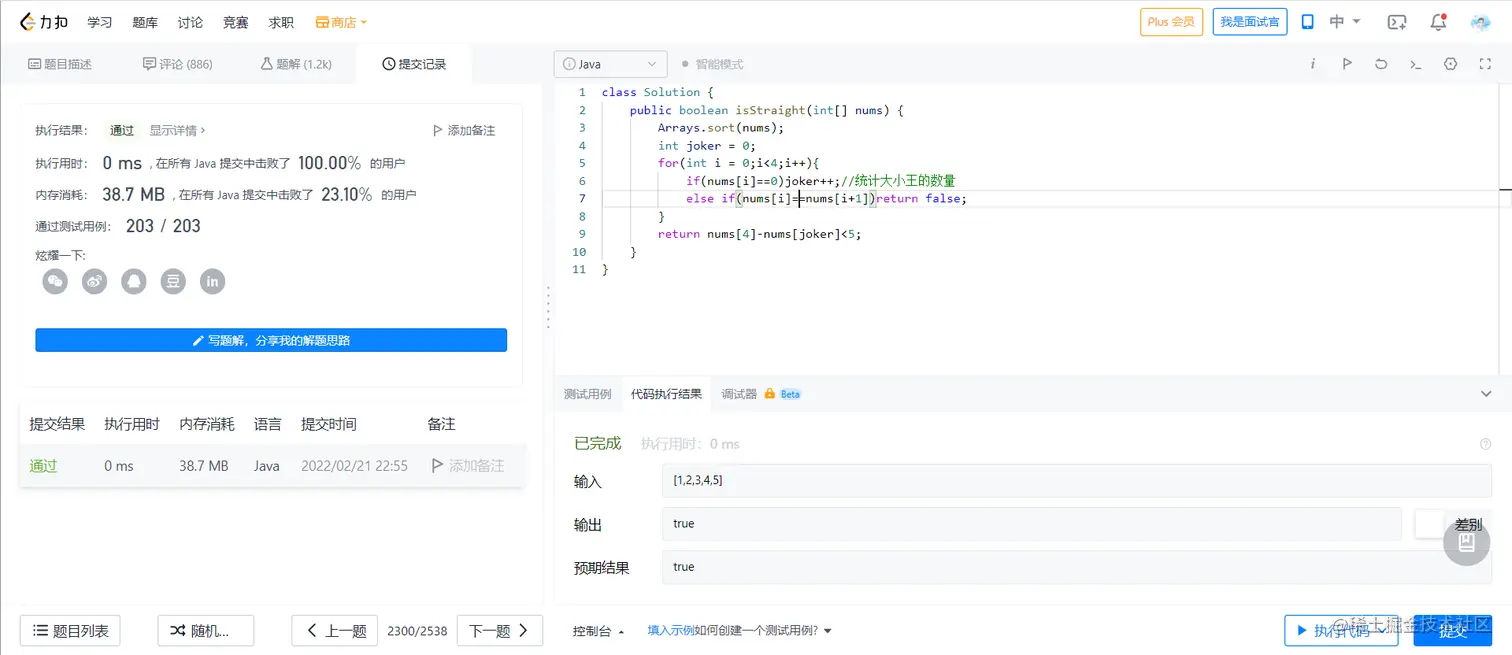This screenshot has height=655, width=1512.
Task: Open the 求职 menu
Action: point(281,22)
